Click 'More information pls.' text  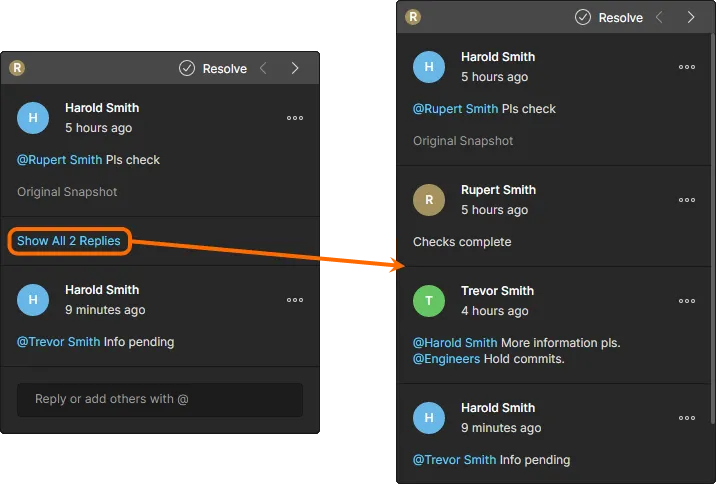tap(561, 343)
